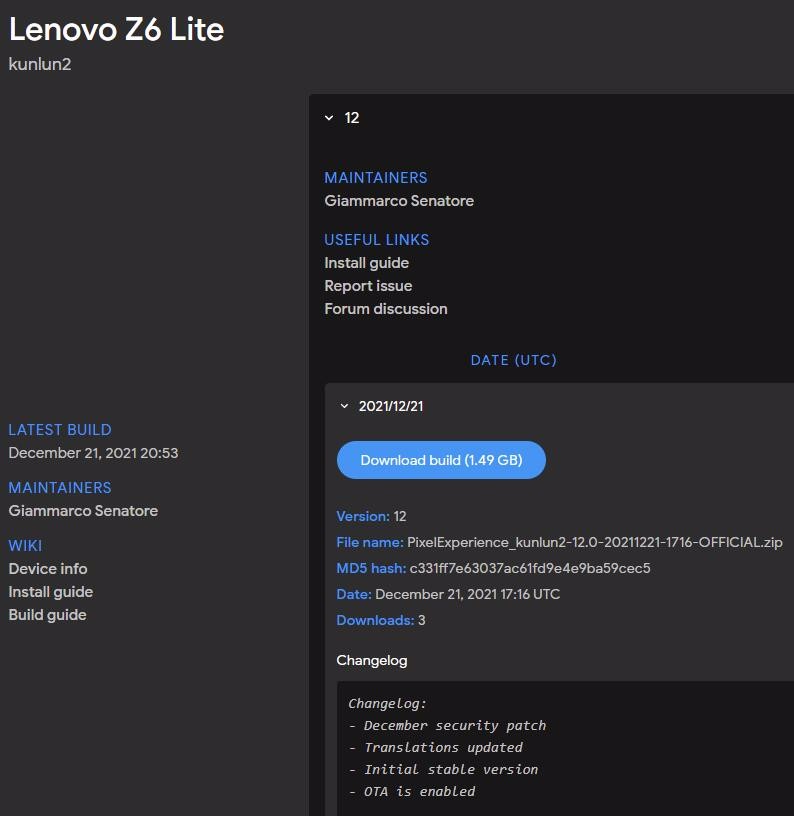This screenshot has width=794, height=816.
Task: Select the MD5 hash value c331ff7e63037ac61fd9e4e9ba59cec5
Action: pos(530,568)
